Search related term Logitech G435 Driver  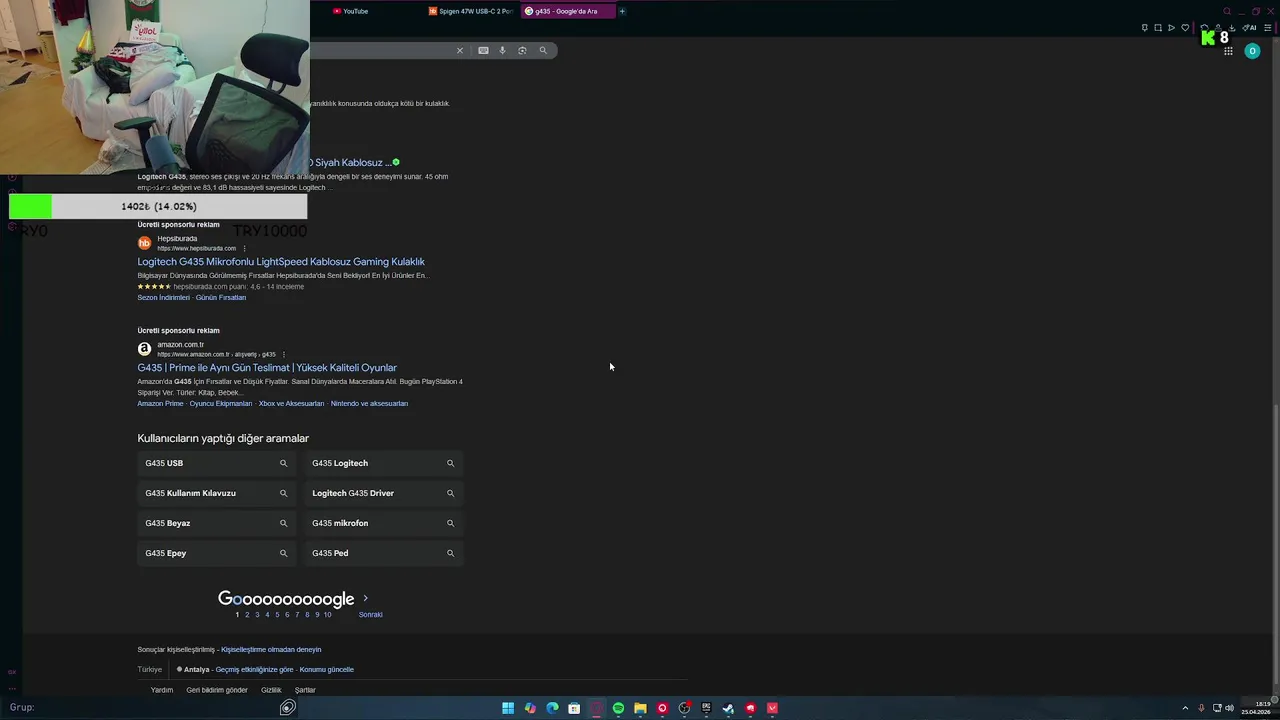[383, 493]
